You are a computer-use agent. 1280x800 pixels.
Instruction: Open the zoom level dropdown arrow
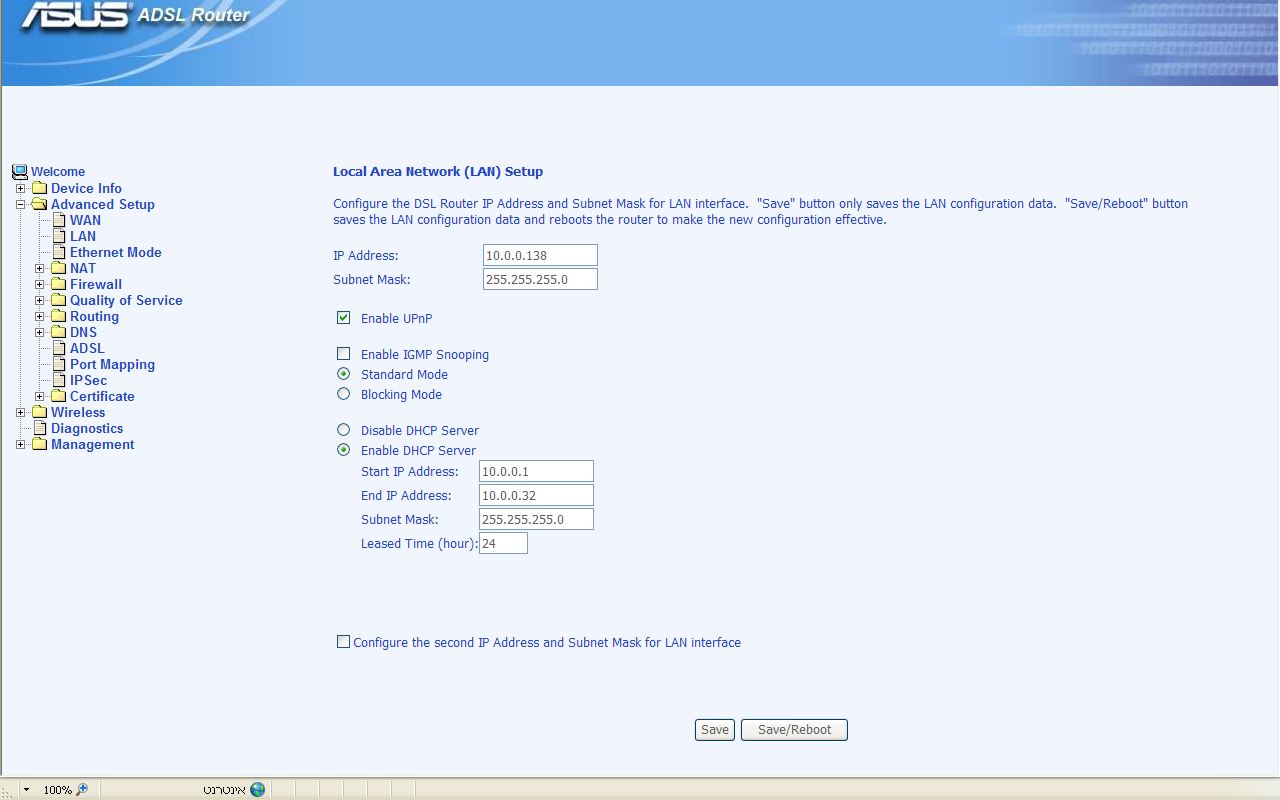pyautogui.click(x=26, y=790)
